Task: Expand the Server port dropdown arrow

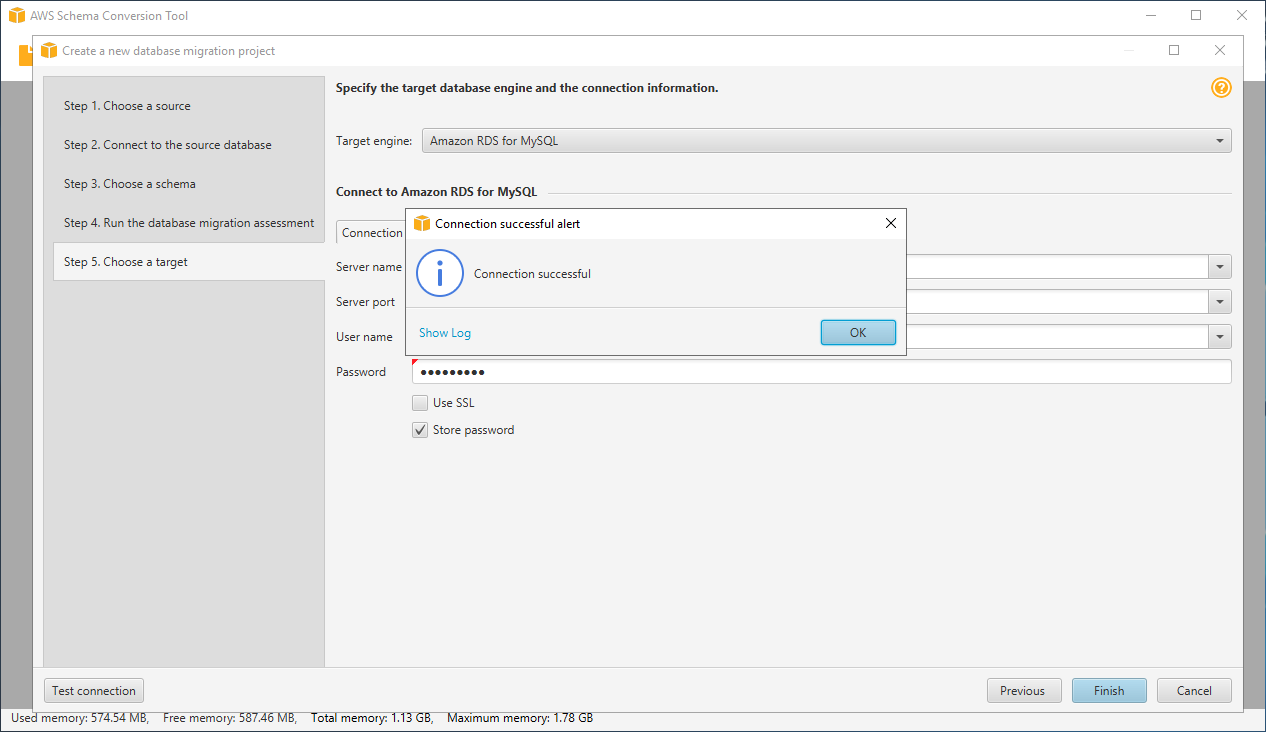Action: tap(1220, 302)
